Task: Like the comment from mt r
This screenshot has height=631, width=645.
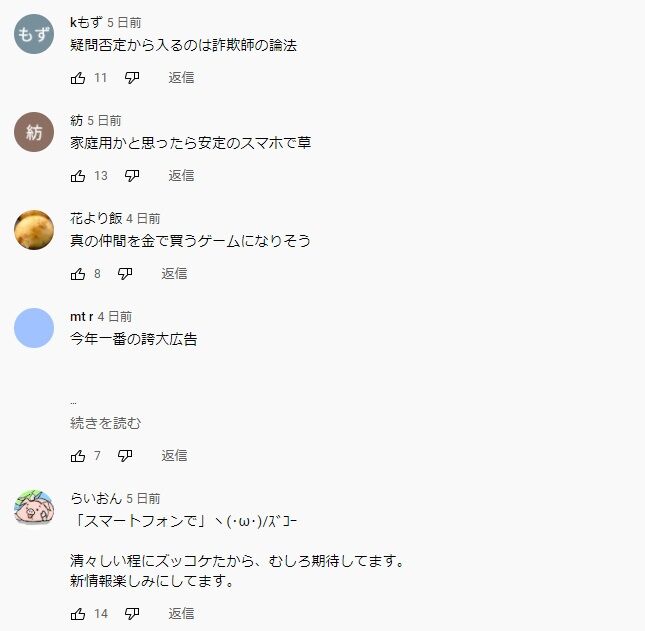Action: click(x=78, y=455)
